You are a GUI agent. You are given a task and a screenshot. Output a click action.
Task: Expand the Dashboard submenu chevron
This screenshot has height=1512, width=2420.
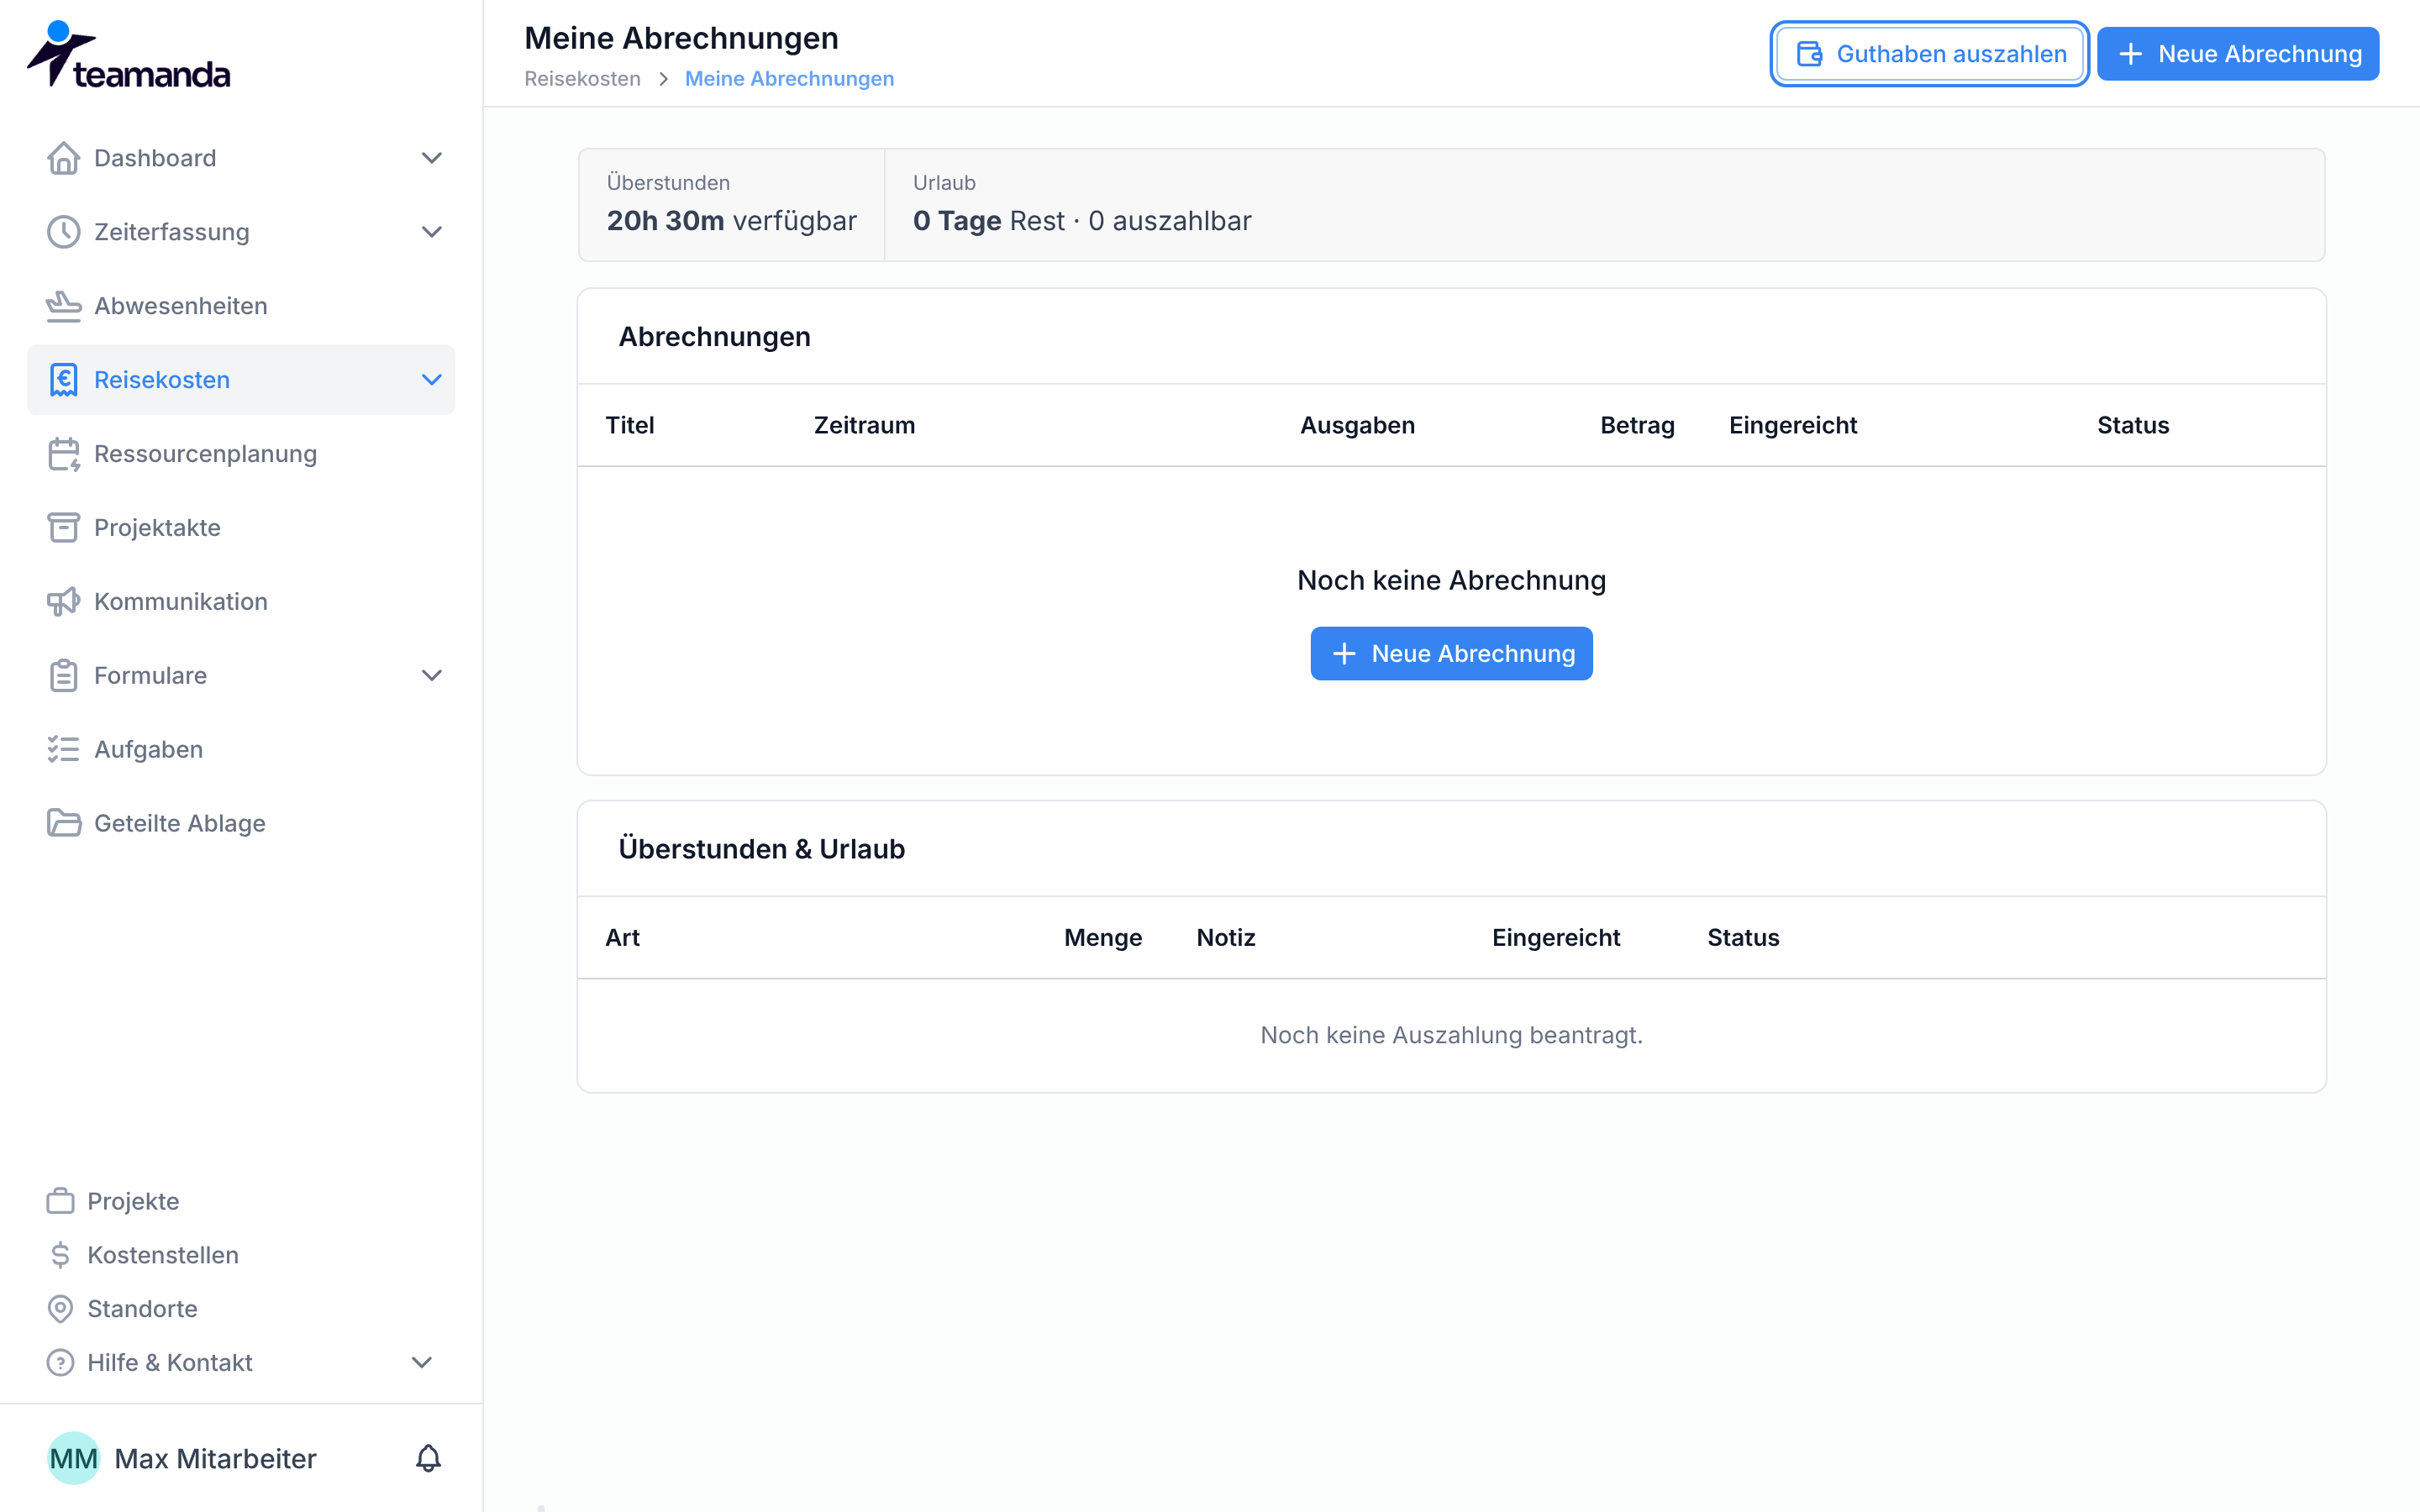click(431, 158)
